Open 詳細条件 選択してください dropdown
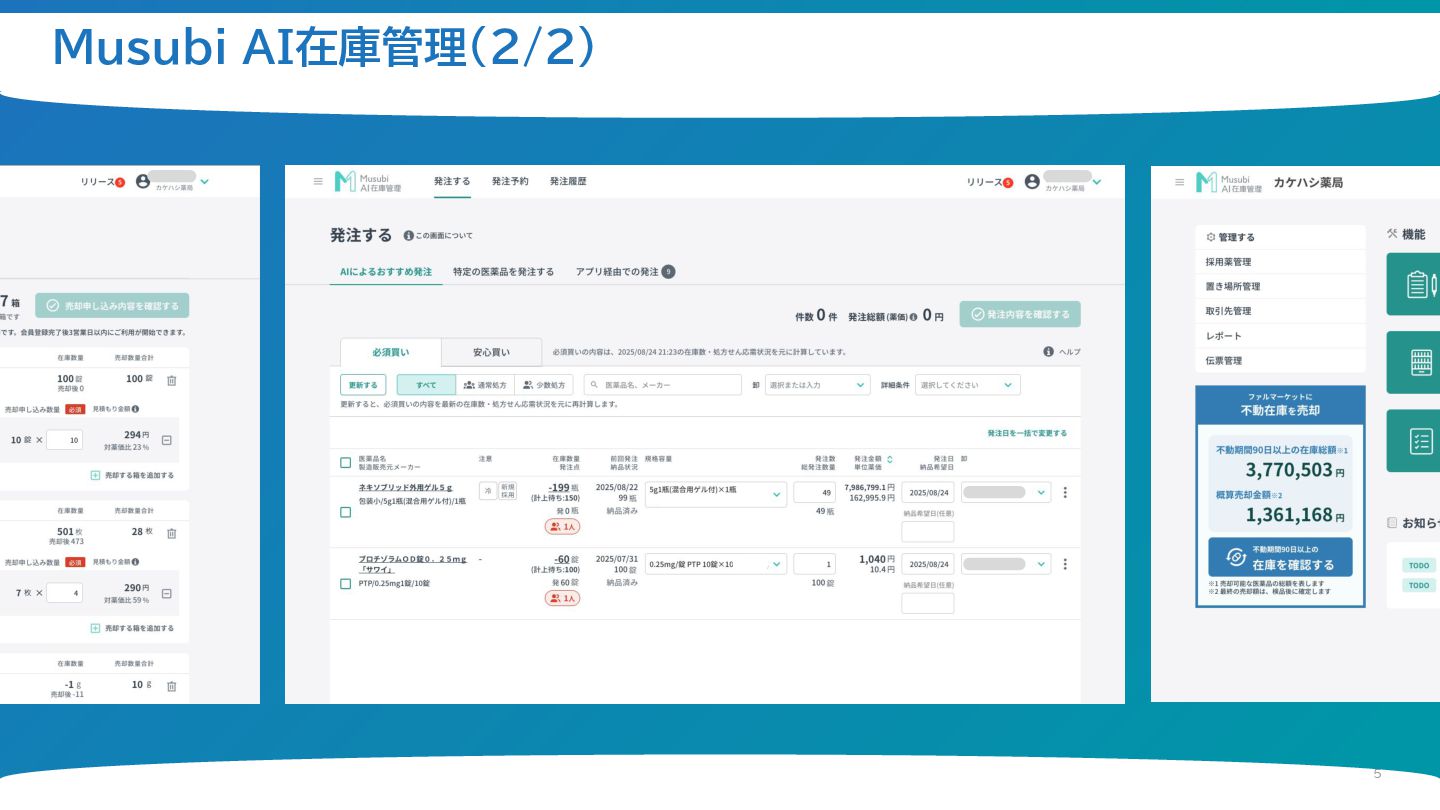Viewport: 1440px width, 810px height. click(968, 385)
